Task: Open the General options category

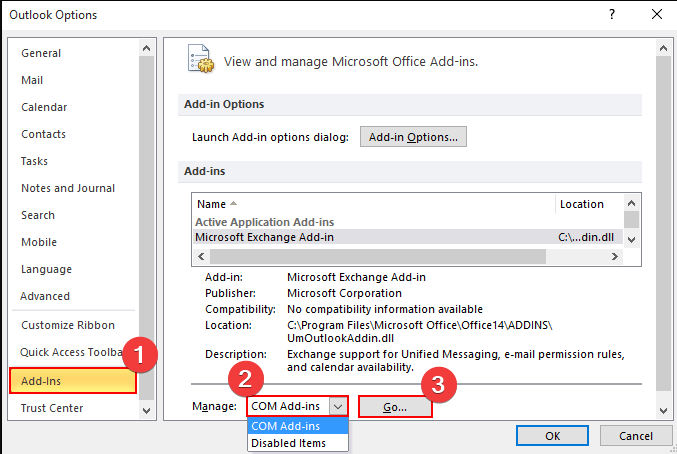Action: (41, 53)
